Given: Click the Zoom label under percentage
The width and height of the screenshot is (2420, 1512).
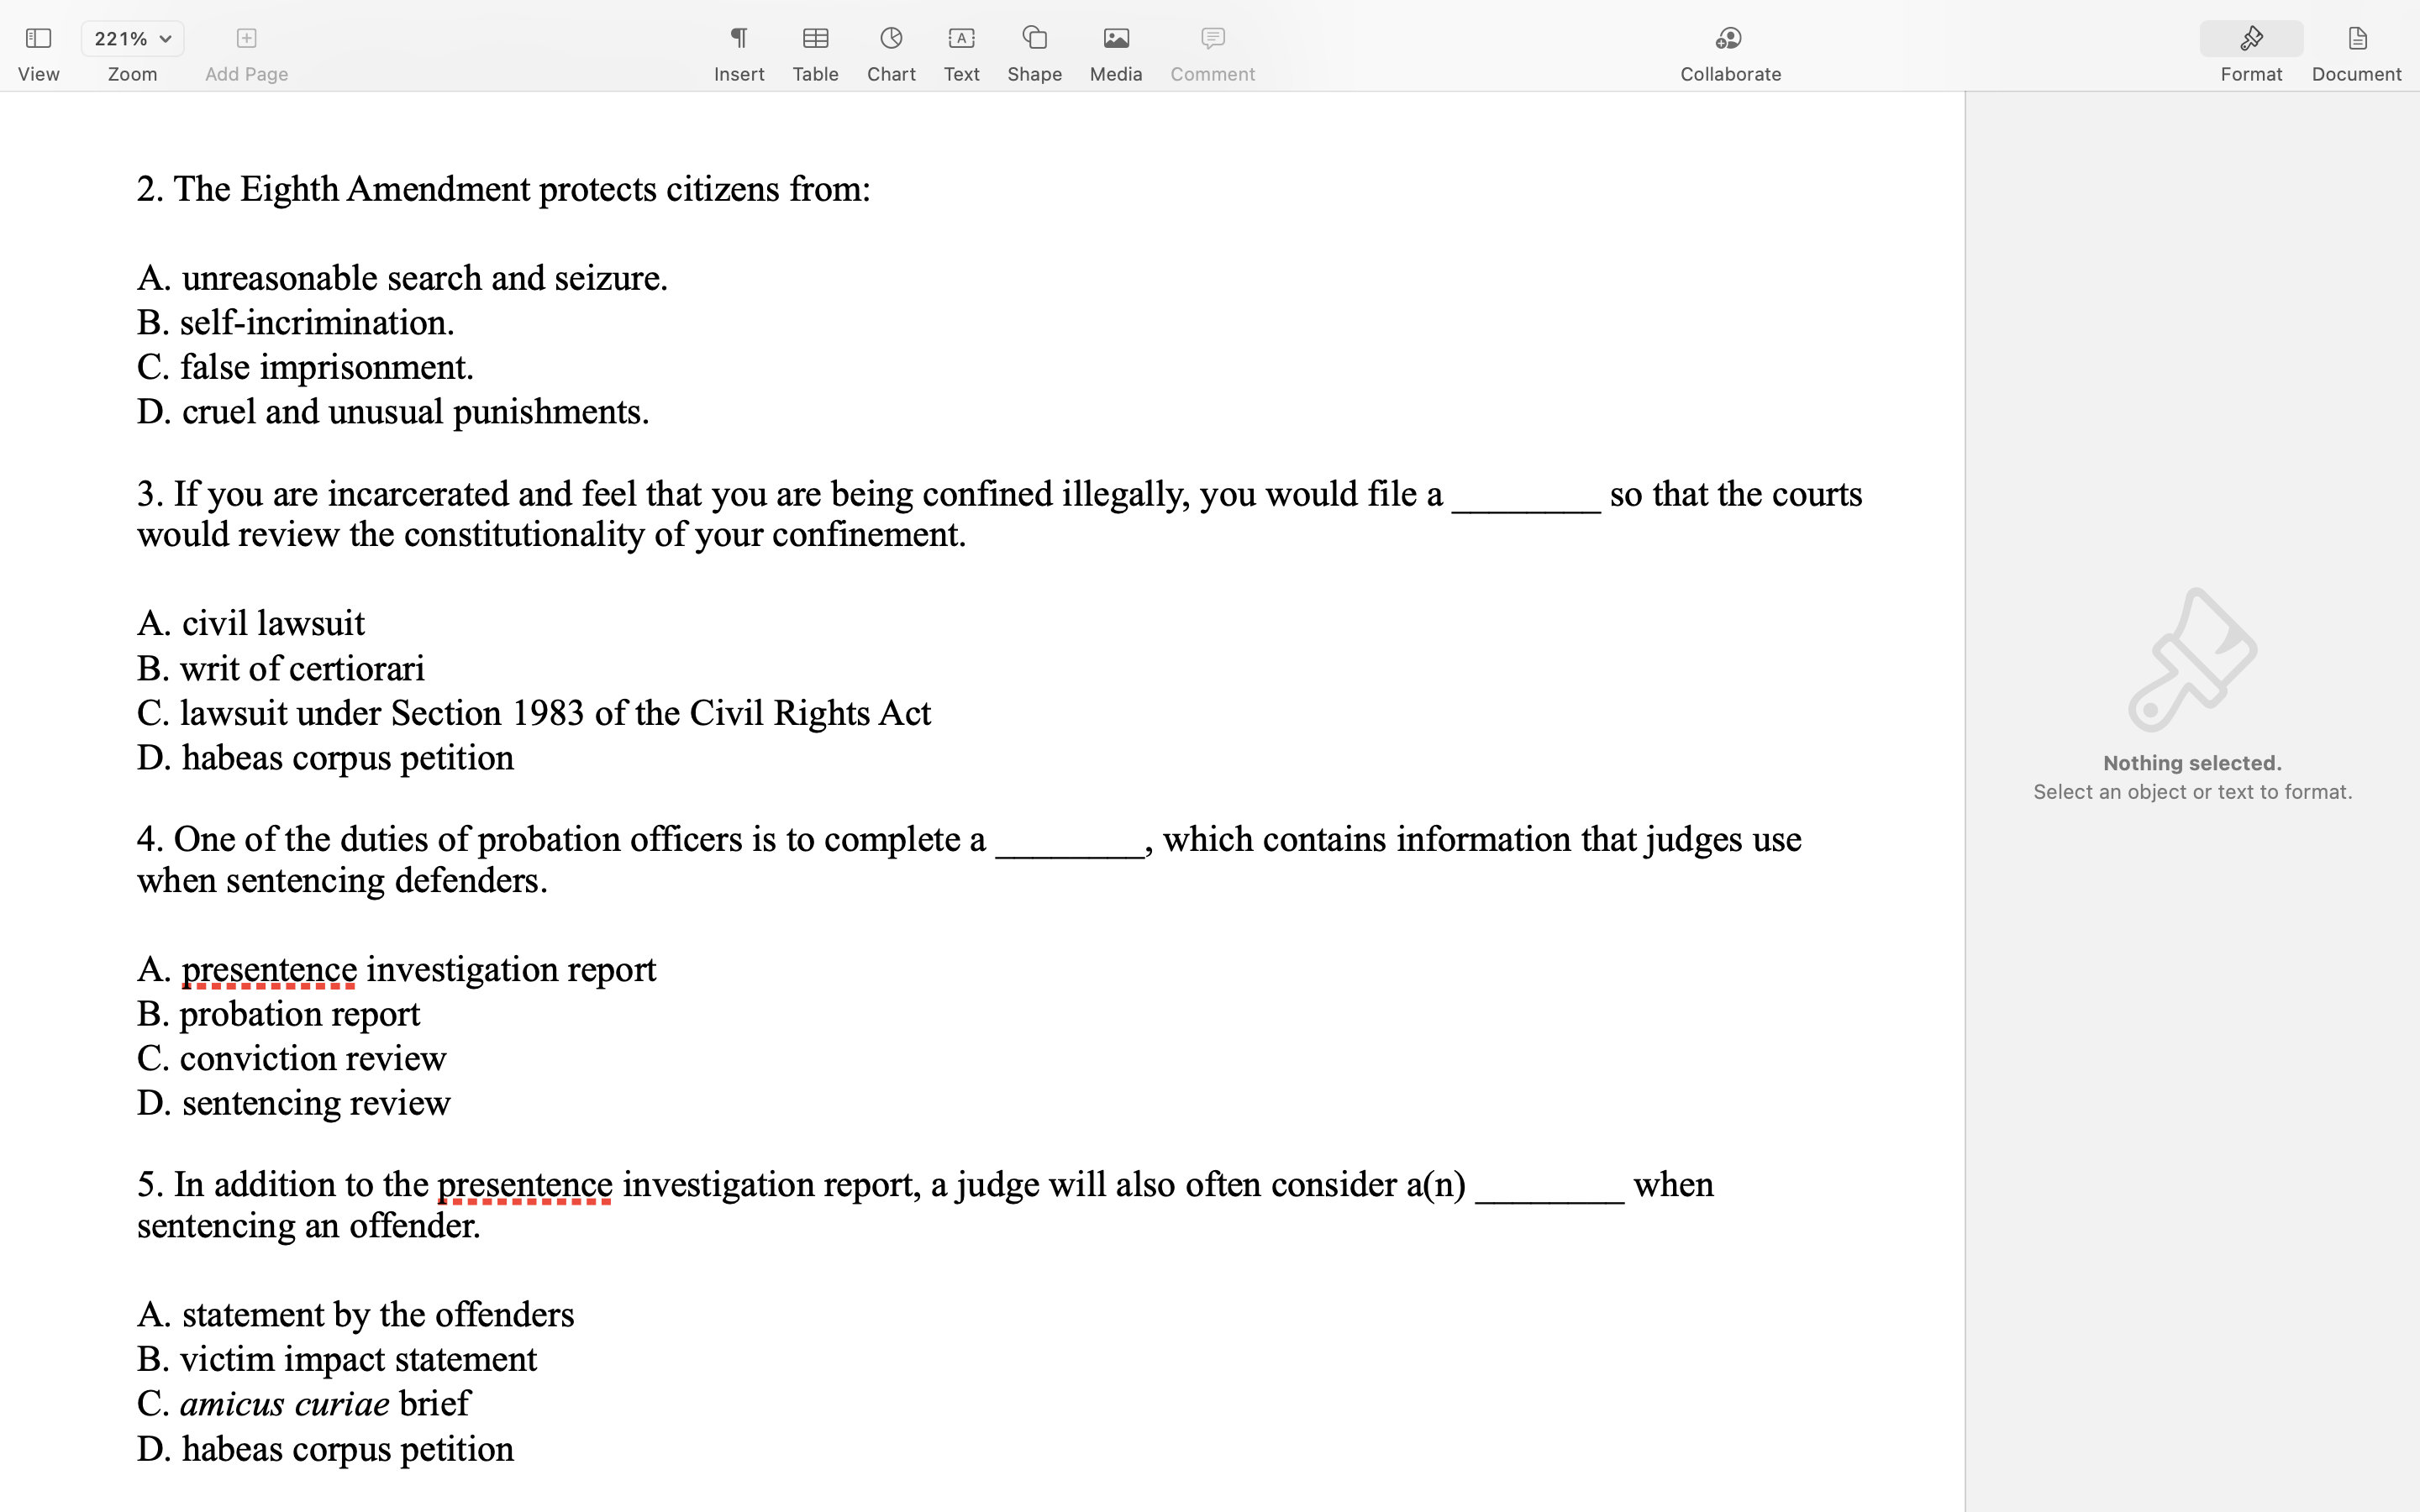Looking at the screenshot, I should [132, 75].
